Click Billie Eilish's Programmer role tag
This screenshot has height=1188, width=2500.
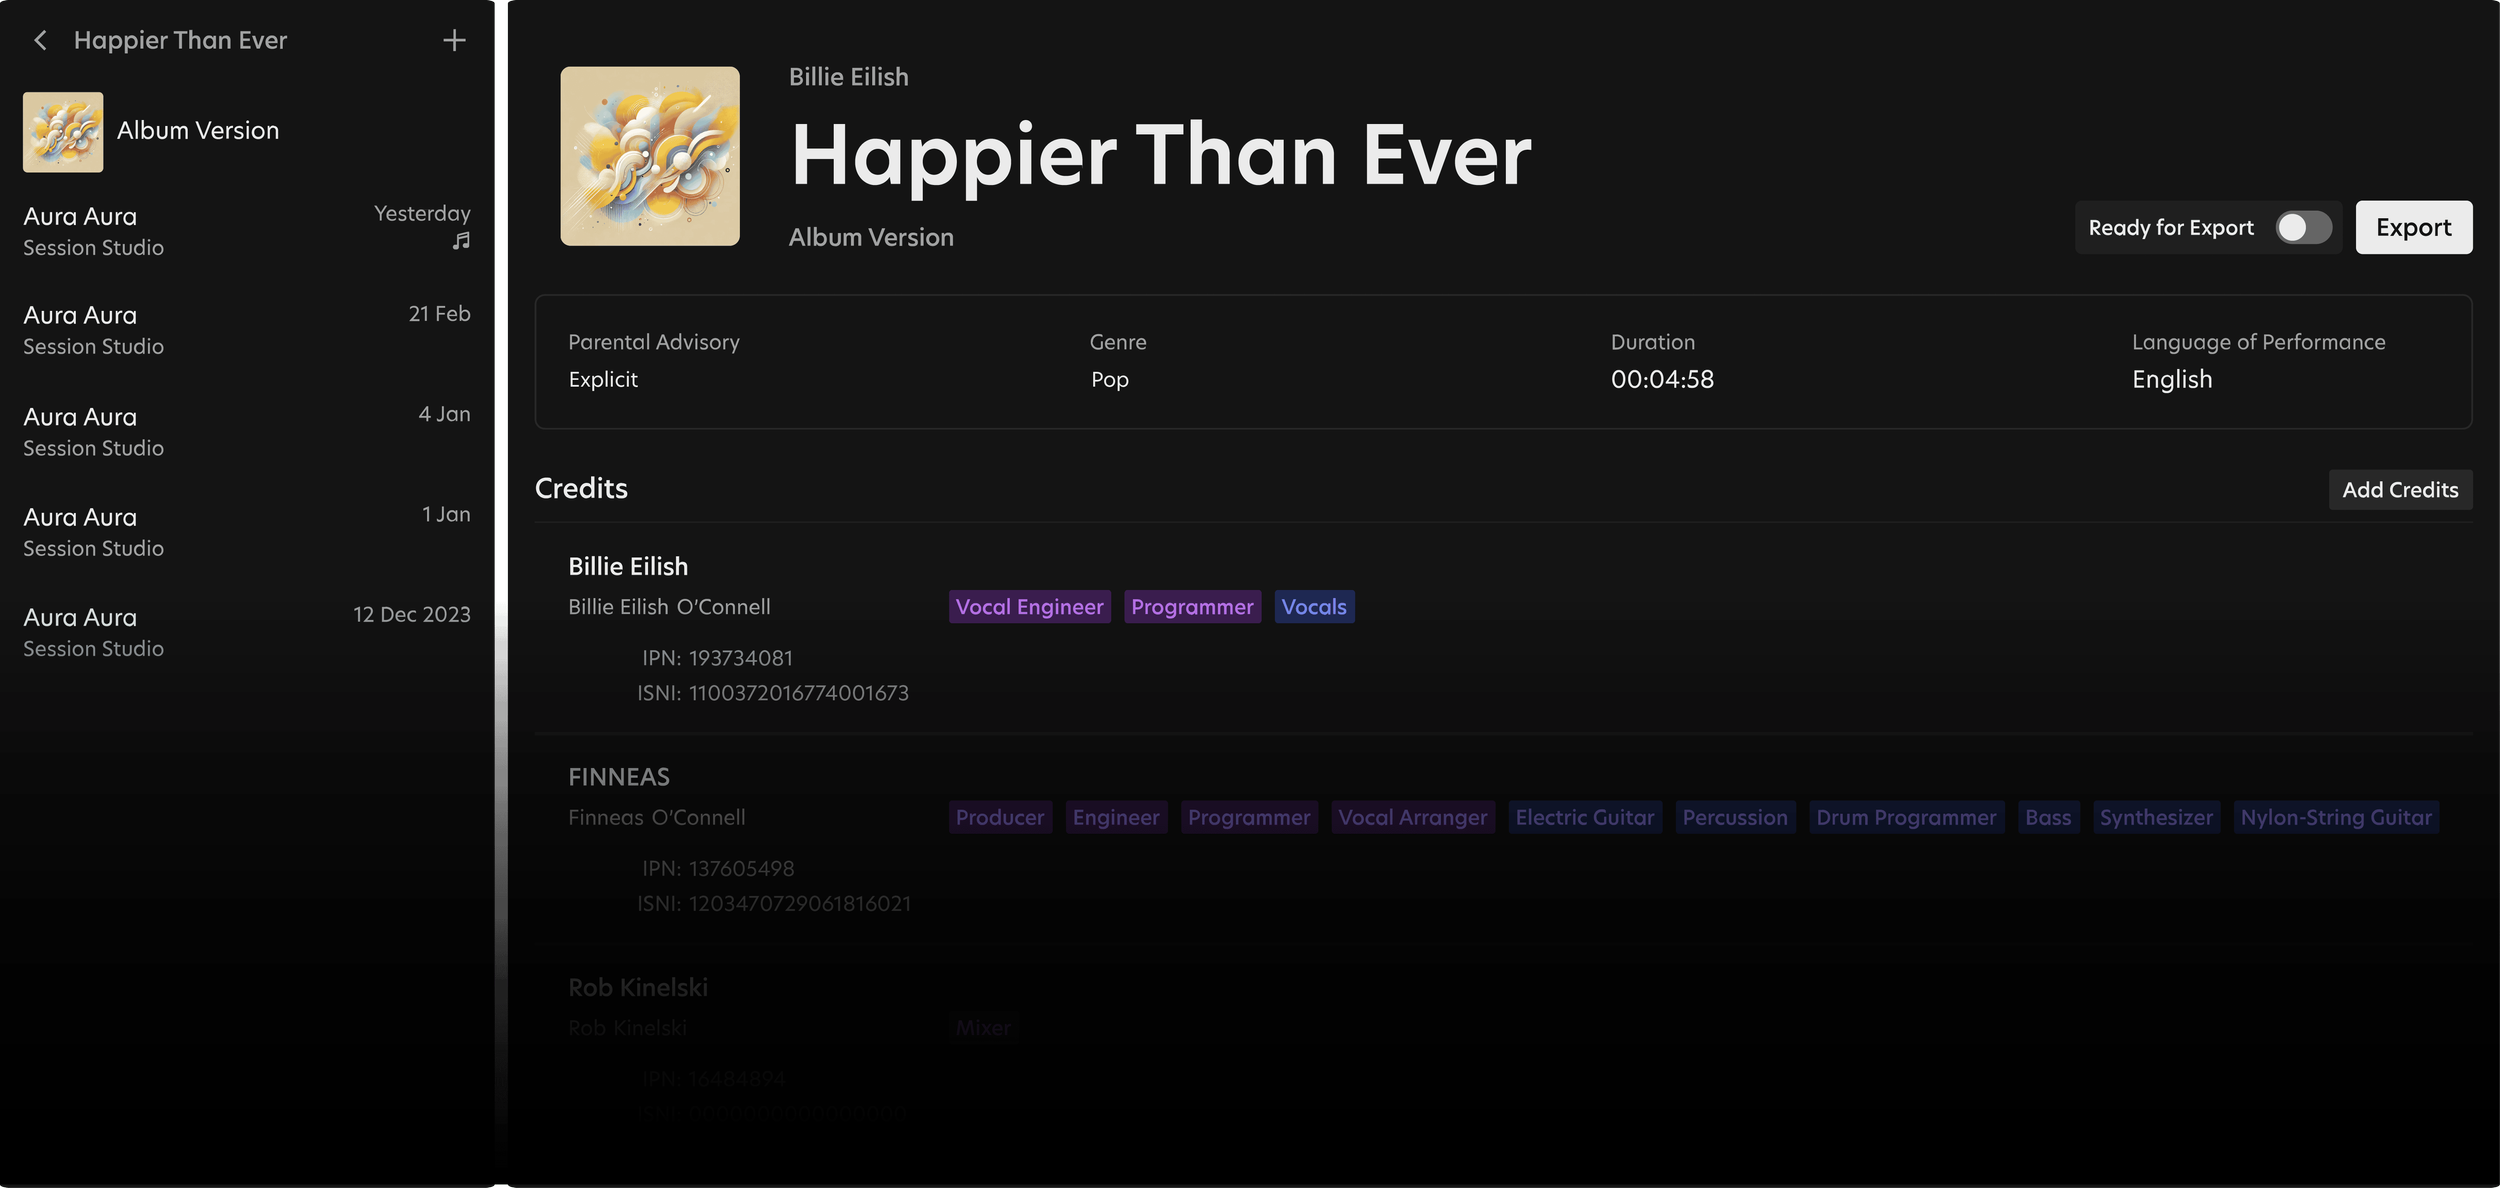pos(1192,607)
